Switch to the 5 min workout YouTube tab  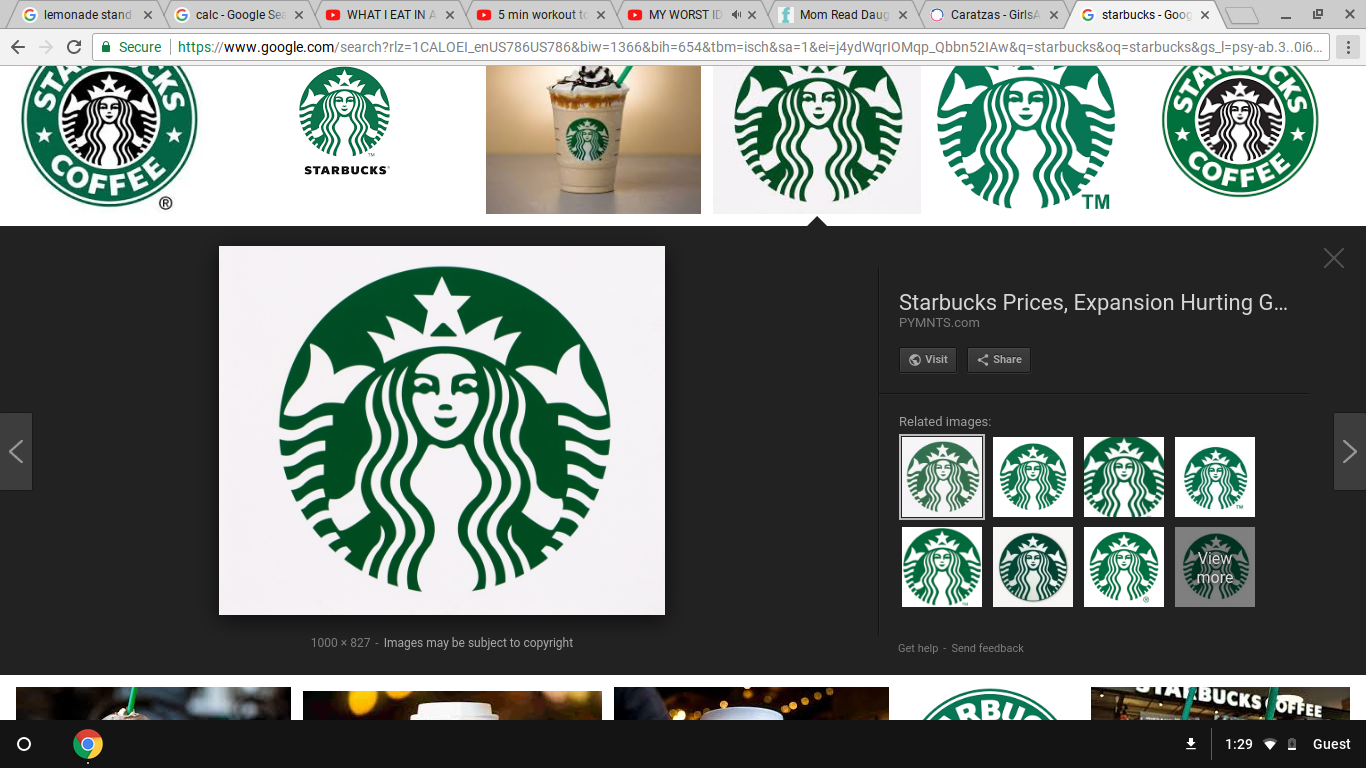pos(542,15)
